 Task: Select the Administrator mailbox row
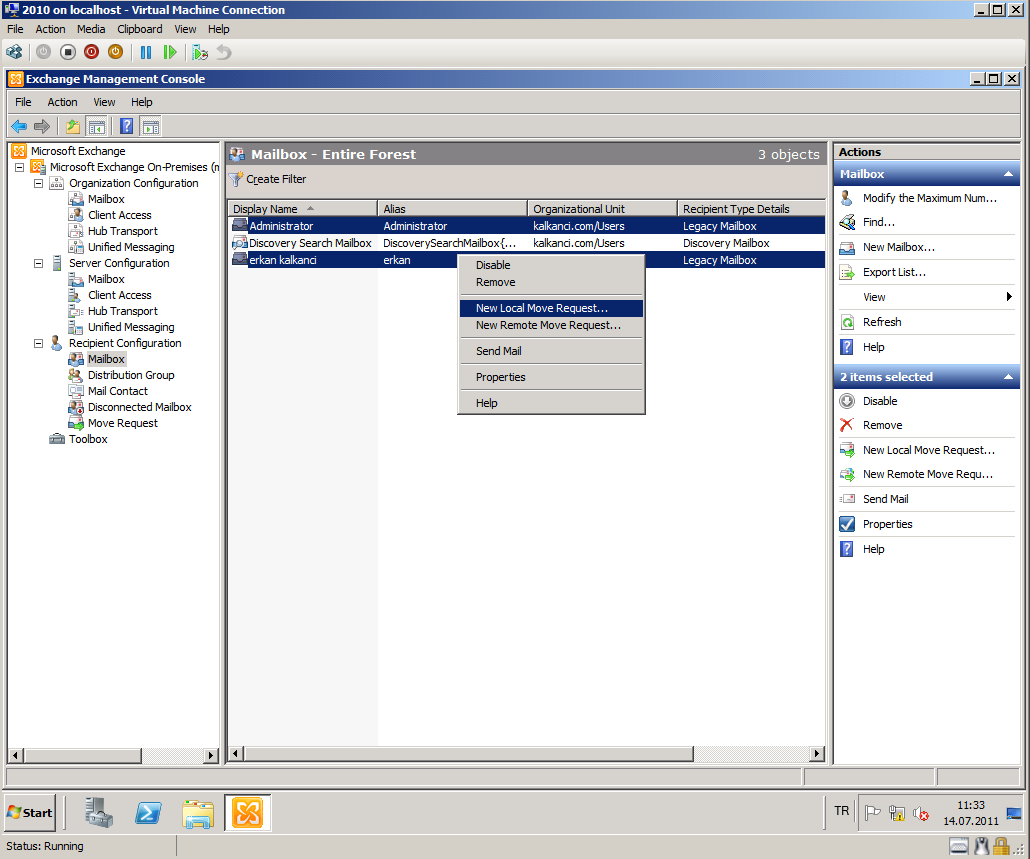point(527,226)
